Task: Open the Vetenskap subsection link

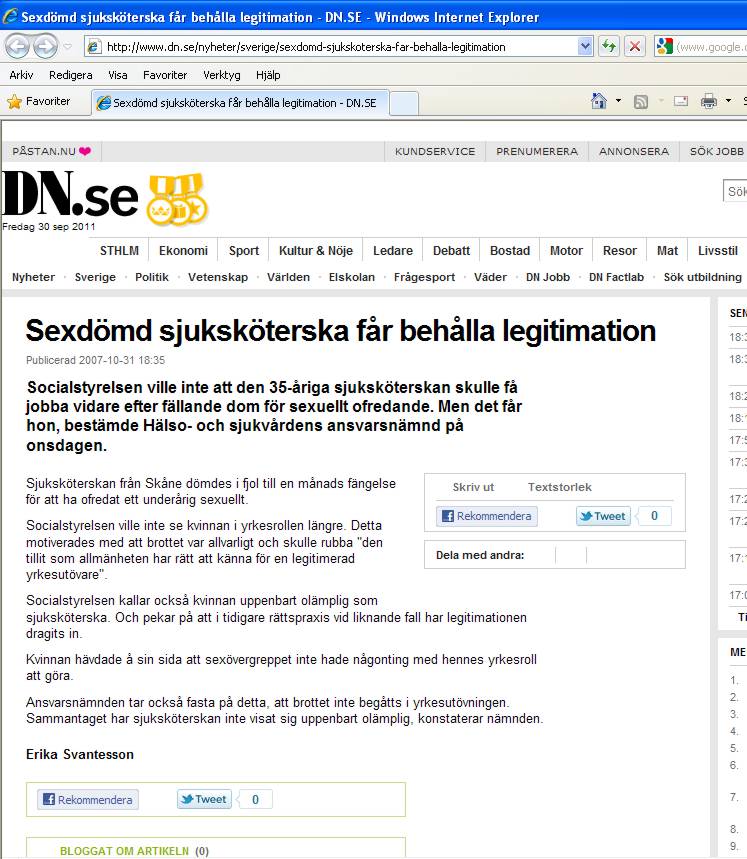Action: [x=218, y=277]
